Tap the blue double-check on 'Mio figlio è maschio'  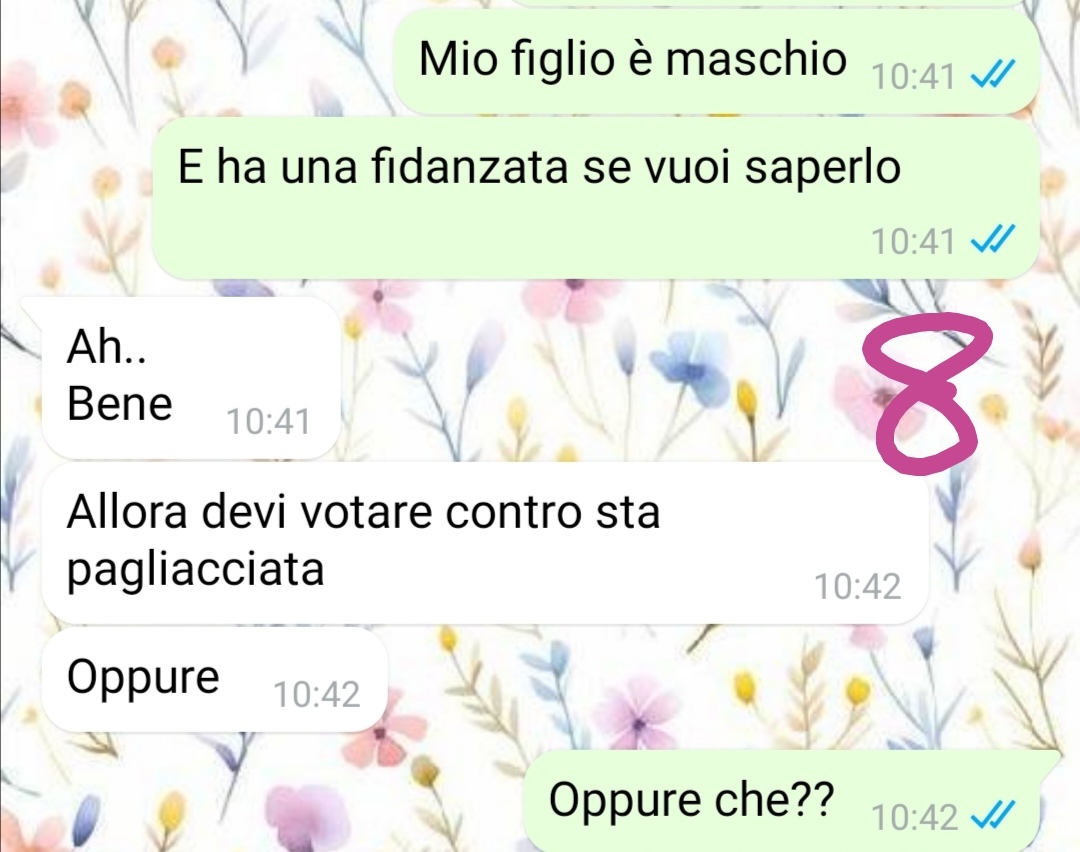993,74
